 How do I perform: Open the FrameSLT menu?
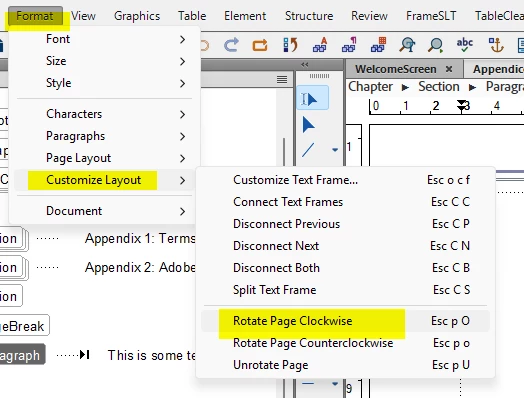[431, 16]
